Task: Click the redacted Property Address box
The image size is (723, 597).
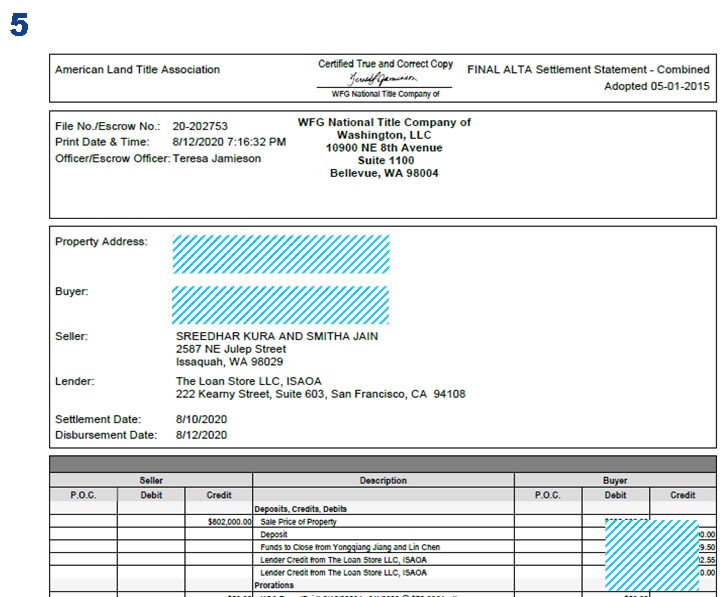Action: click(x=281, y=254)
